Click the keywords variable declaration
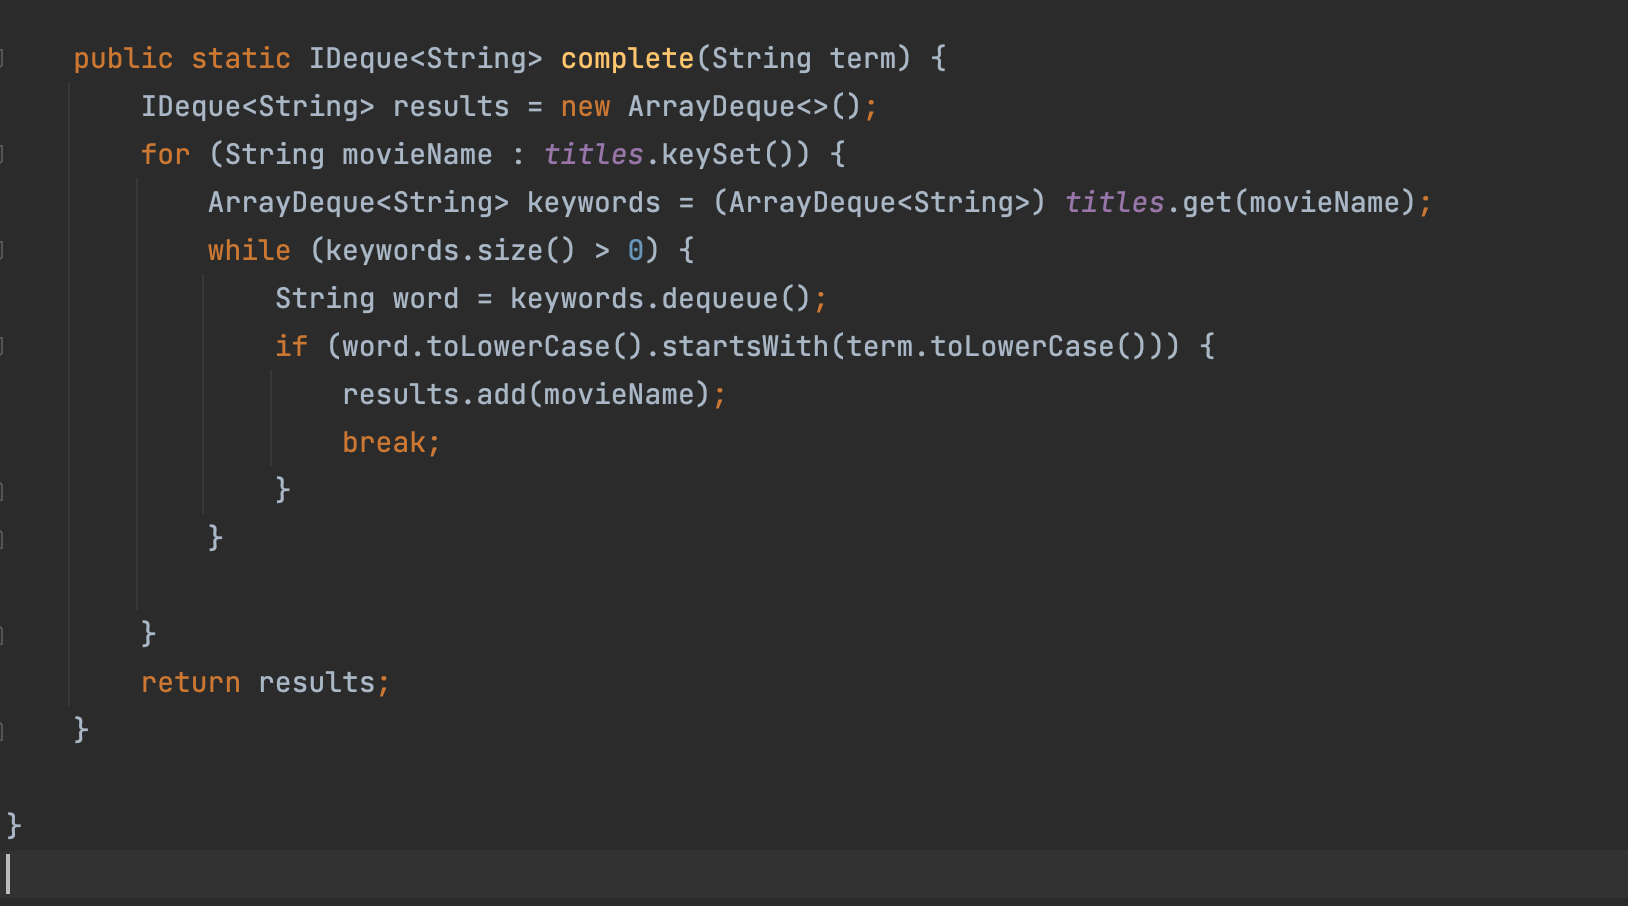 [x=593, y=203]
